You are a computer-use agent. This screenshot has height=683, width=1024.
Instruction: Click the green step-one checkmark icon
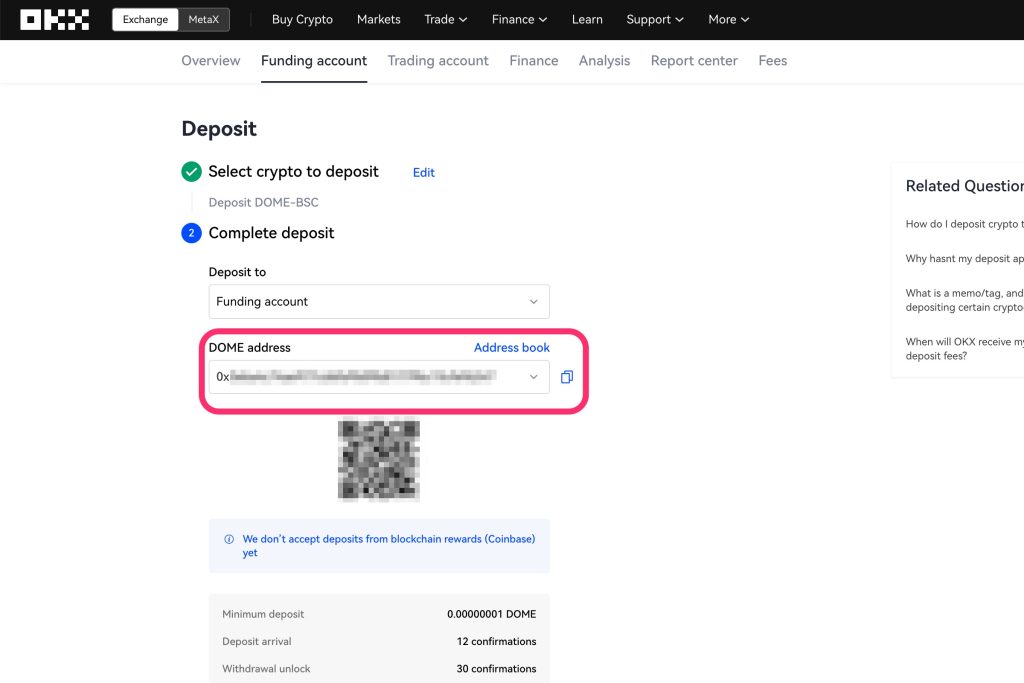pyautogui.click(x=191, y=172)
